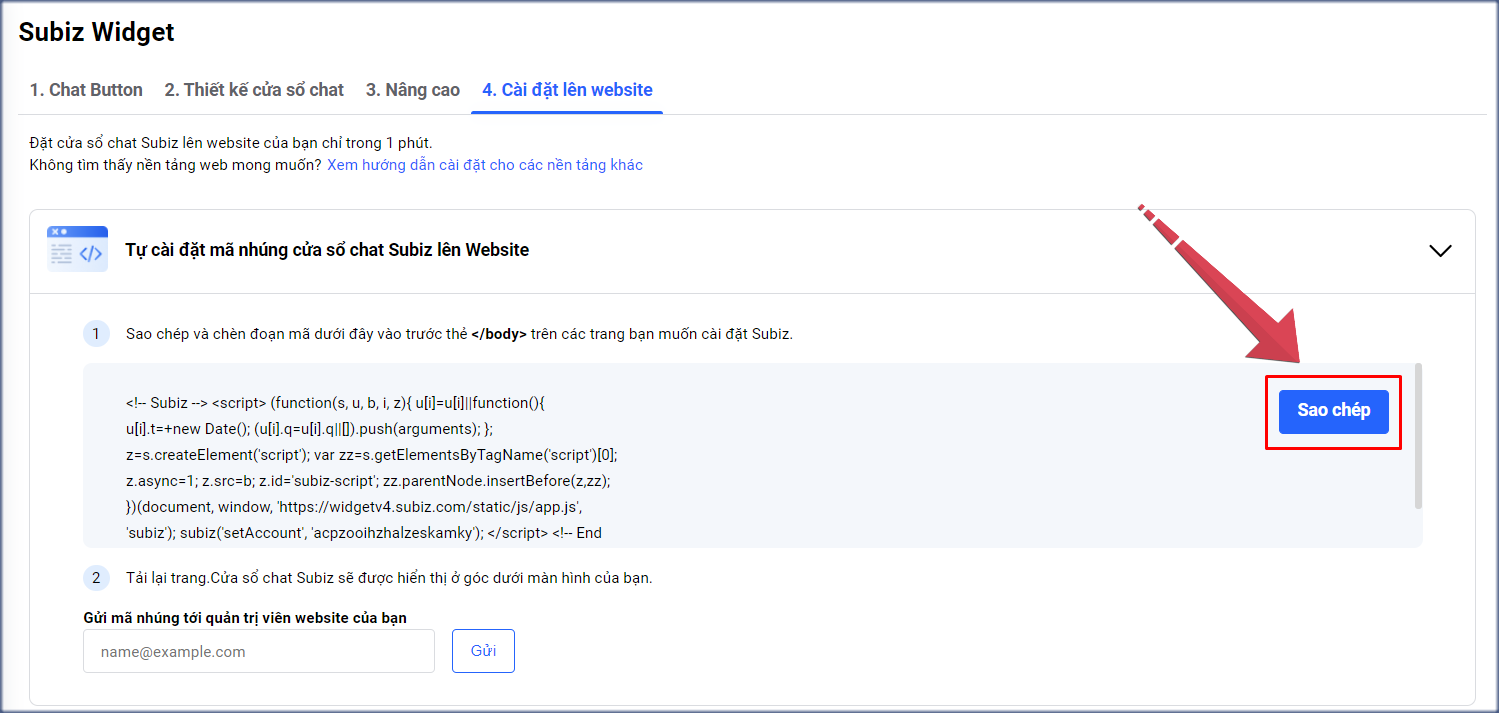Click the Tự cài đặt mã nhúng heading

(327, 250)
